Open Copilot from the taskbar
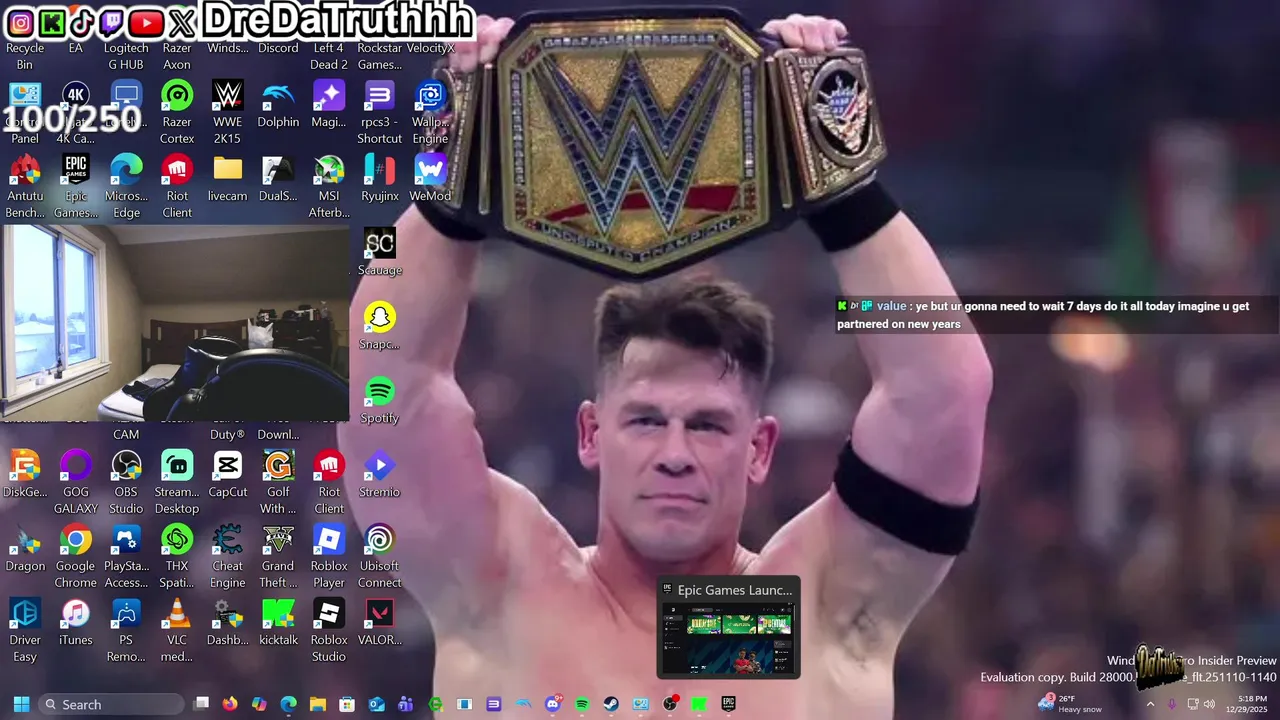1280x720 pixels. click(259, 704)
